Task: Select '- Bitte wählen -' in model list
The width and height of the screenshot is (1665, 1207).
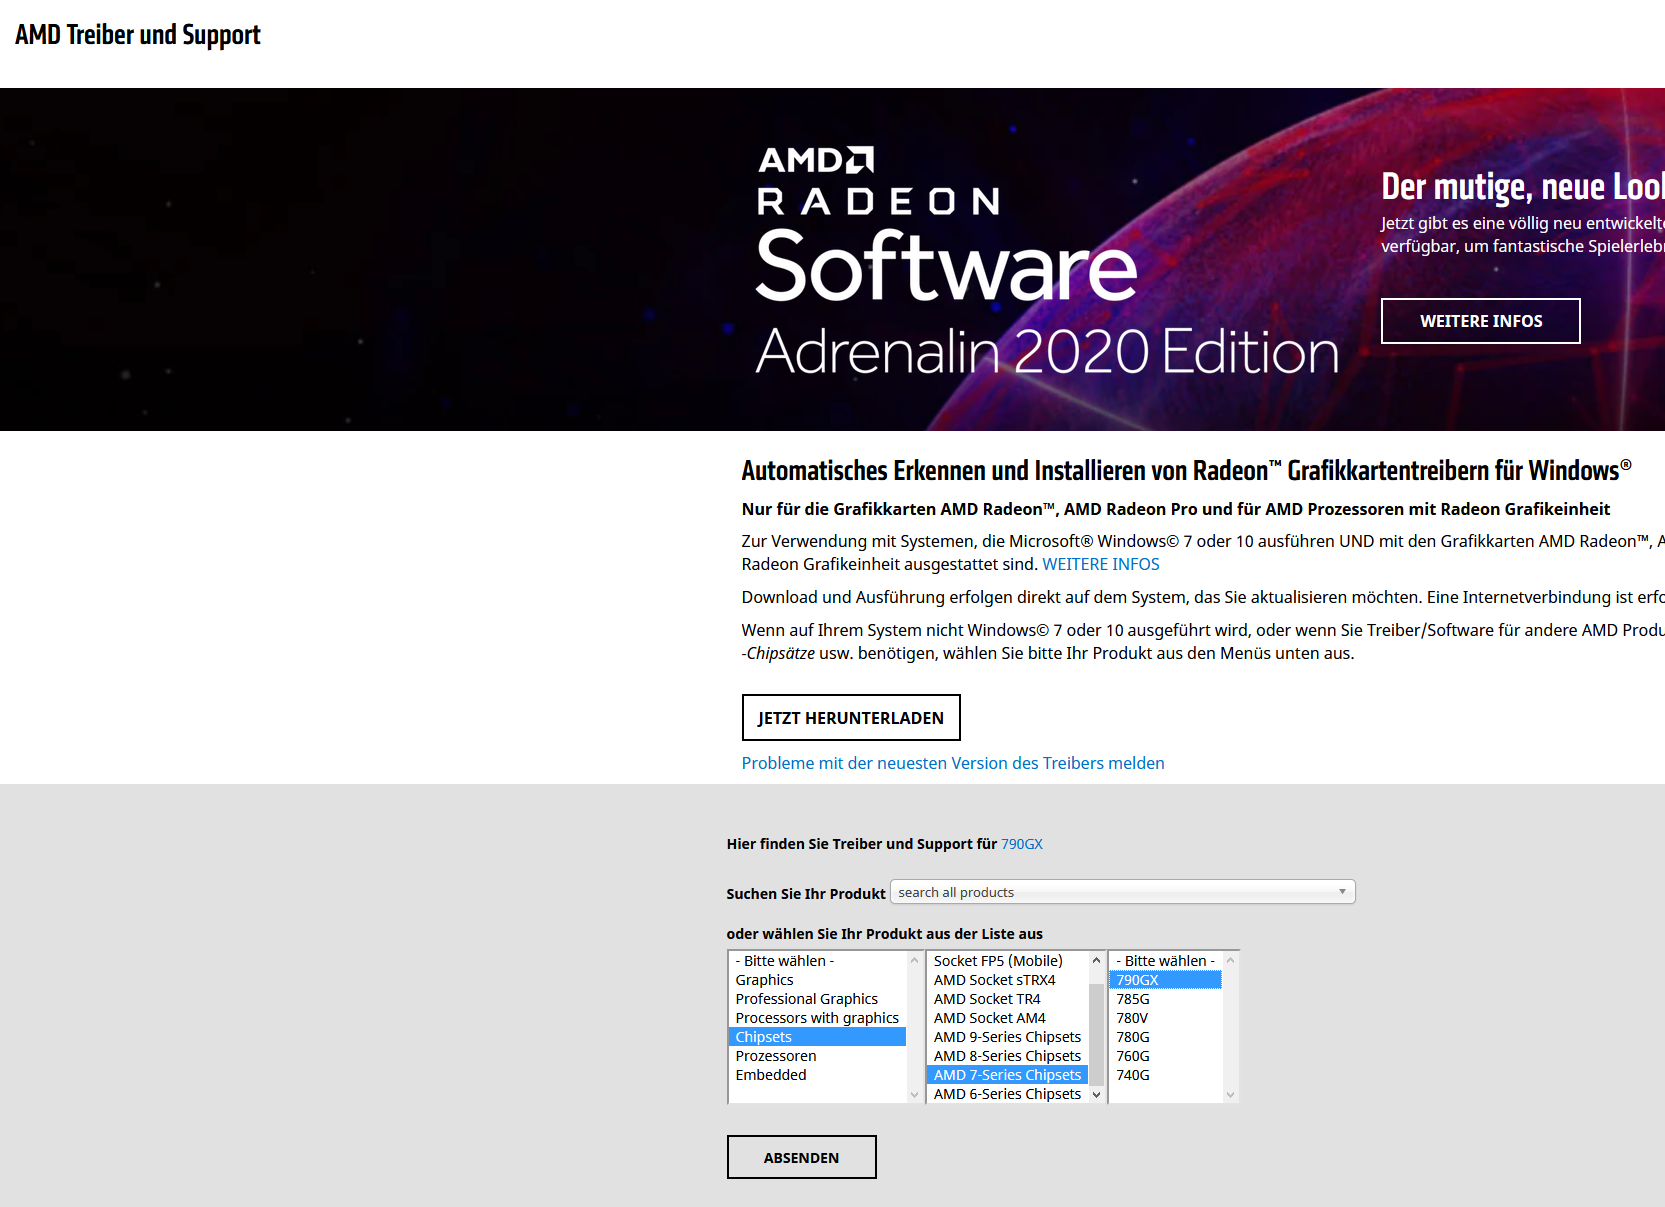Action: 1166,961
